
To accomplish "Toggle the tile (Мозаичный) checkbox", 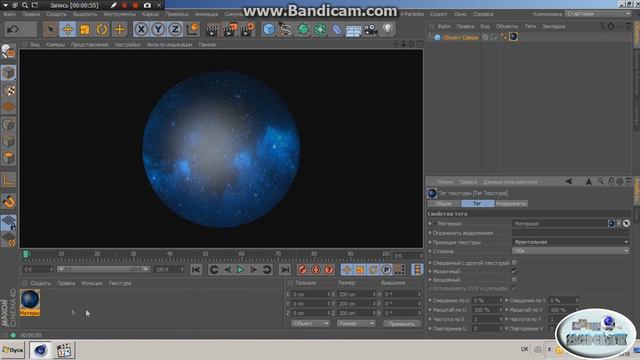I will tap(514, 271).
